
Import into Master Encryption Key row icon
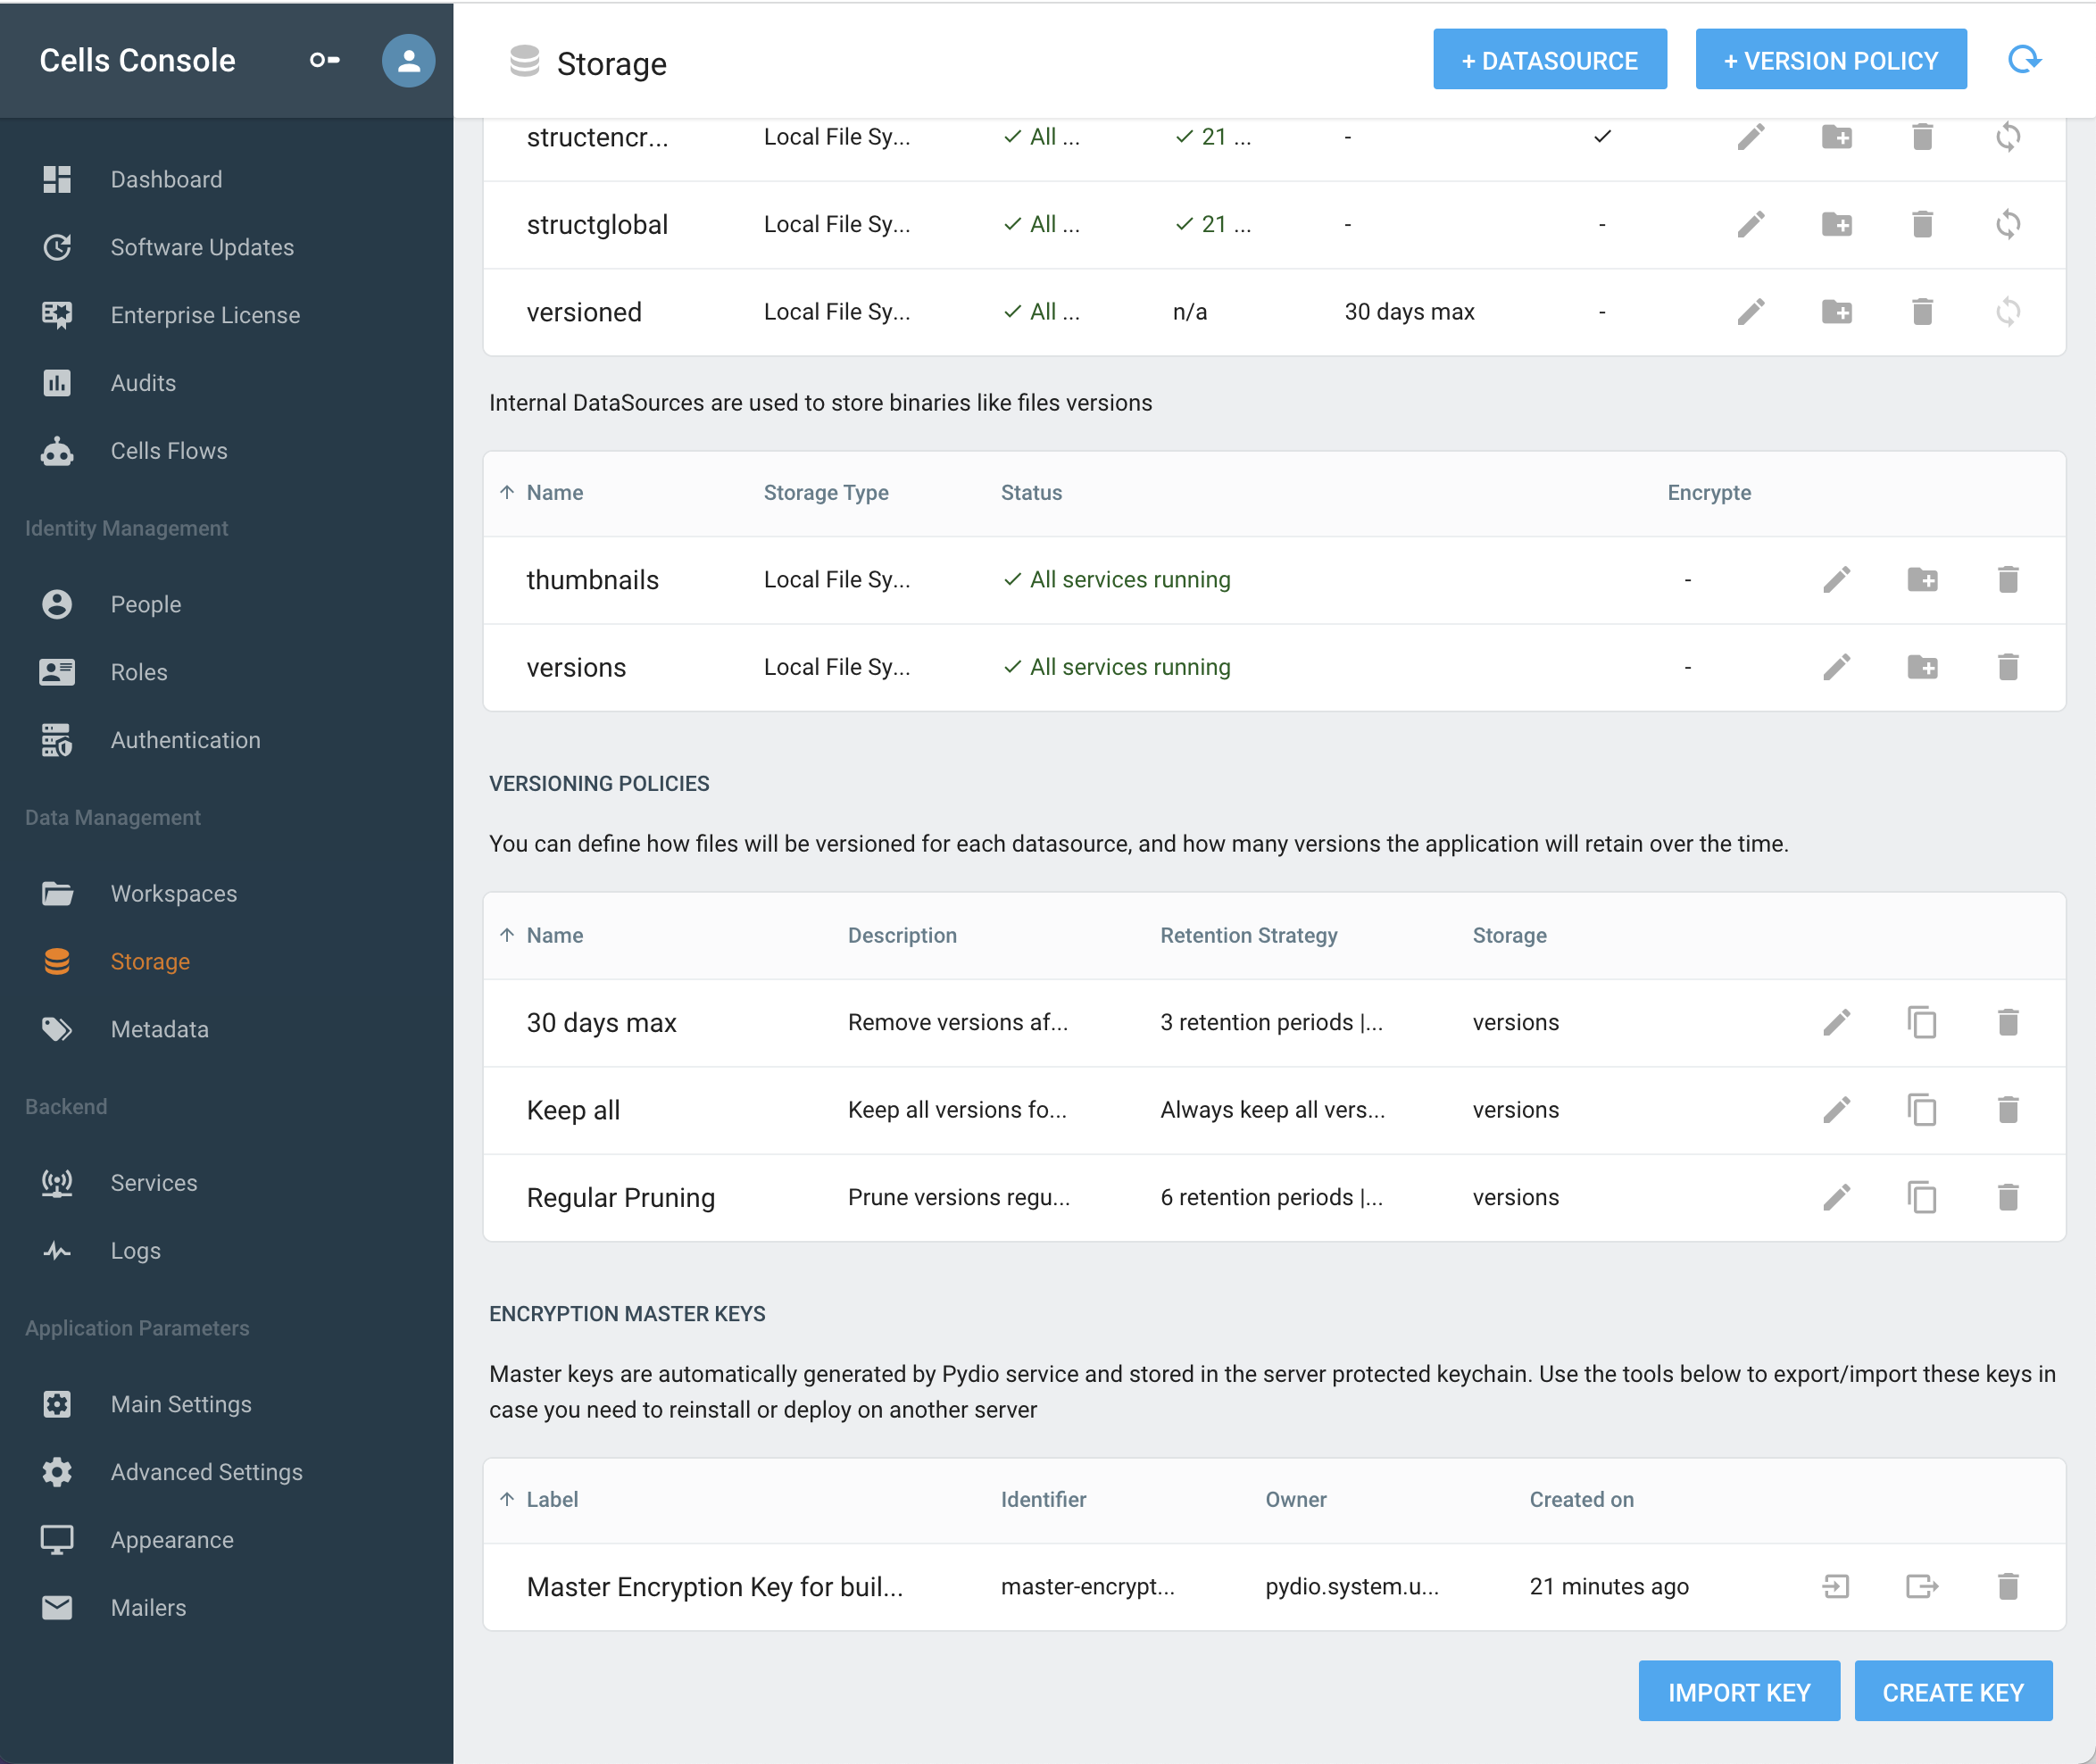[x=1836, y=1587]
